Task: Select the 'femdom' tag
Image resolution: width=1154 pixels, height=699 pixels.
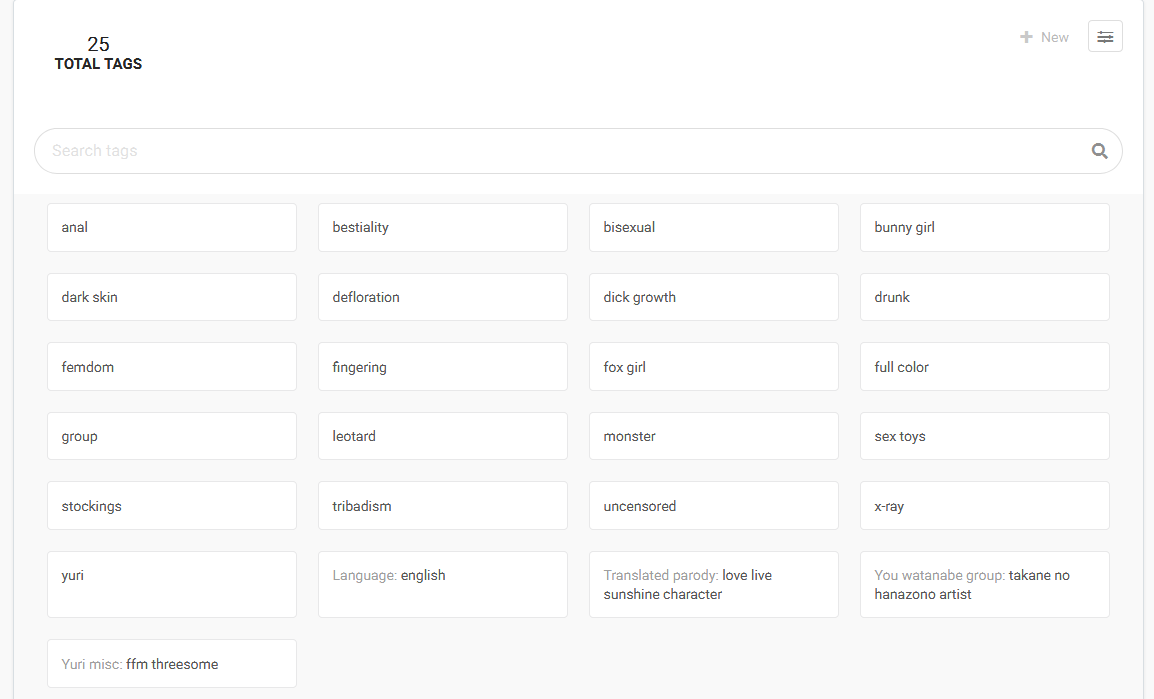Action: 171,366
